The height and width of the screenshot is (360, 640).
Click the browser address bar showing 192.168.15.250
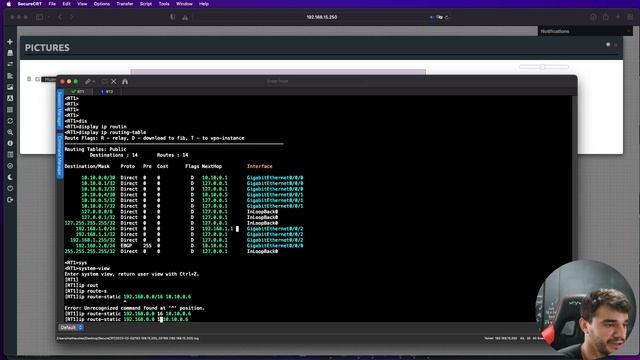pos(322,17)
